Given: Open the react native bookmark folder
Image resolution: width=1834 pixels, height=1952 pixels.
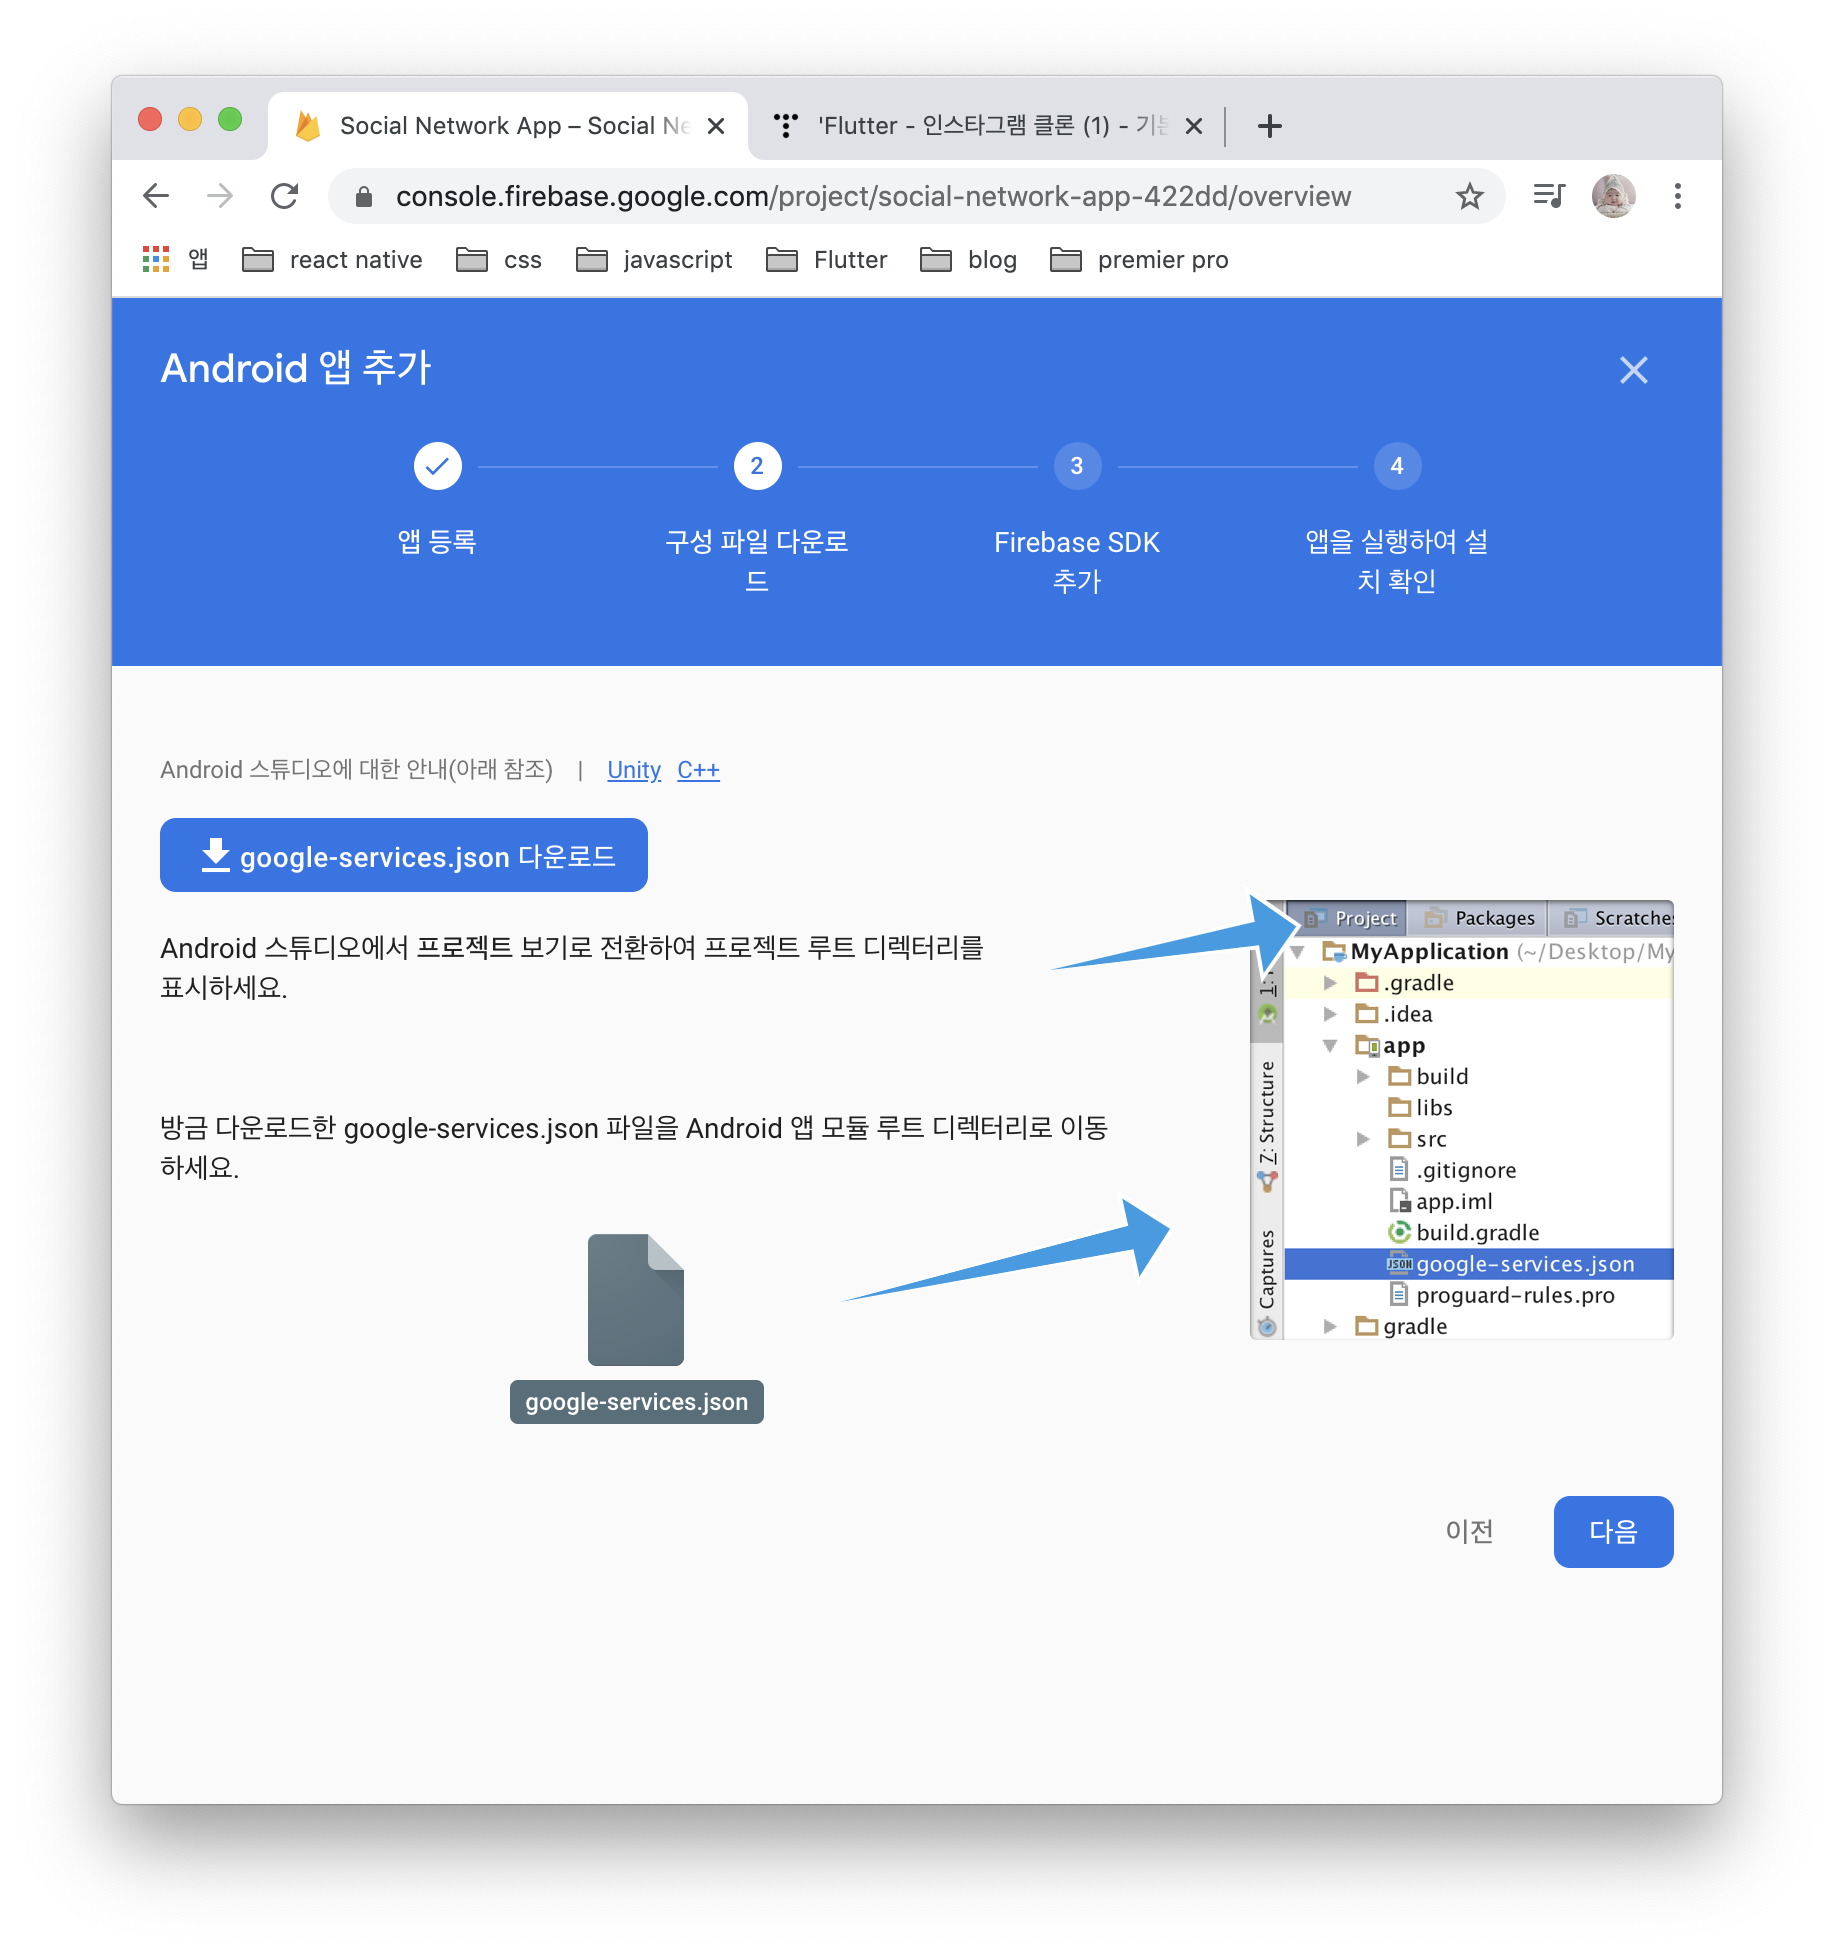Looking at the screenshot, I should 333,260.
